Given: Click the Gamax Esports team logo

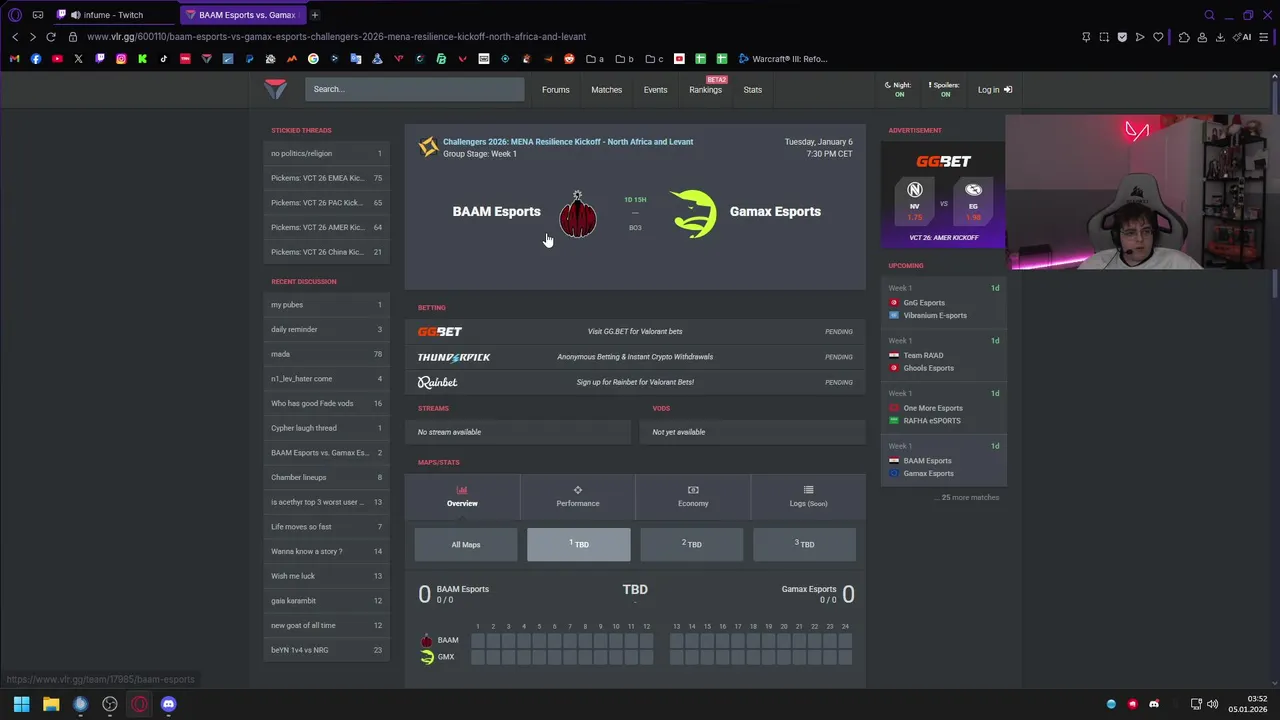Looking at the screenshot, I should [x=694, y=213].
